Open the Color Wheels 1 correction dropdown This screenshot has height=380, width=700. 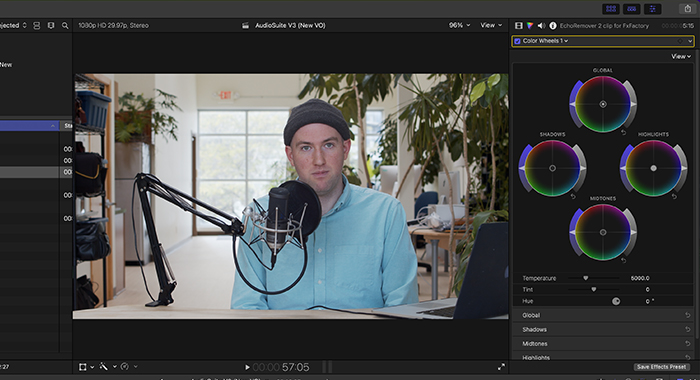pyautogui.click(x=546, y=41)
